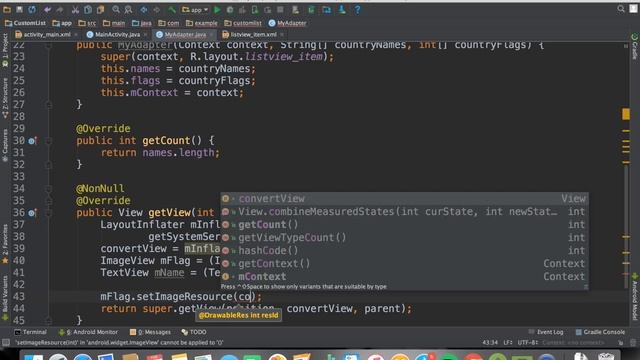Click the Copy toolbar icon
This screenshot has width=640, height=360.
tap(88, 9)
